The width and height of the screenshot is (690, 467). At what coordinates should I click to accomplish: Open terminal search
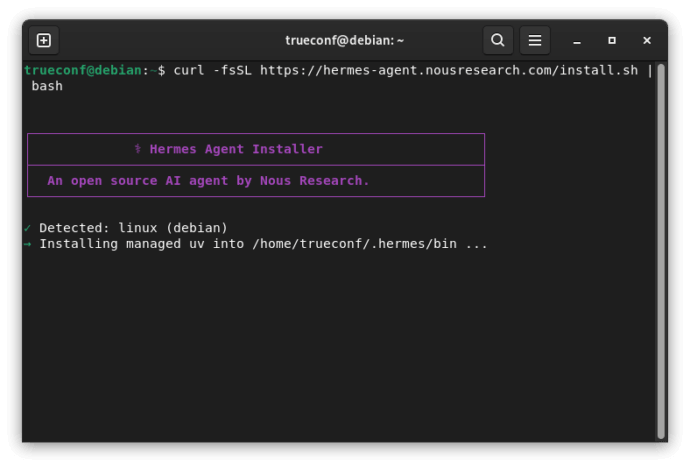[x=498, y=40]
